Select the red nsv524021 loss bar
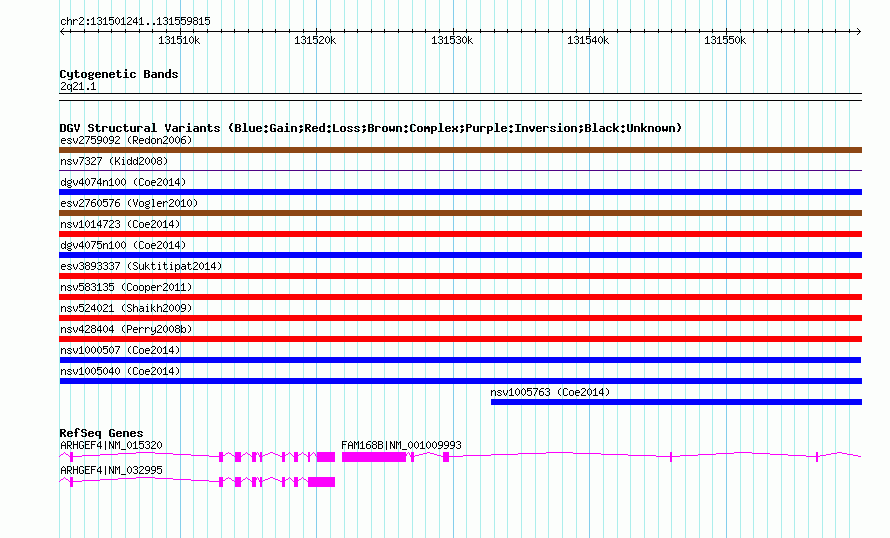This screenshot has height=538, width=890. [460, 318]
